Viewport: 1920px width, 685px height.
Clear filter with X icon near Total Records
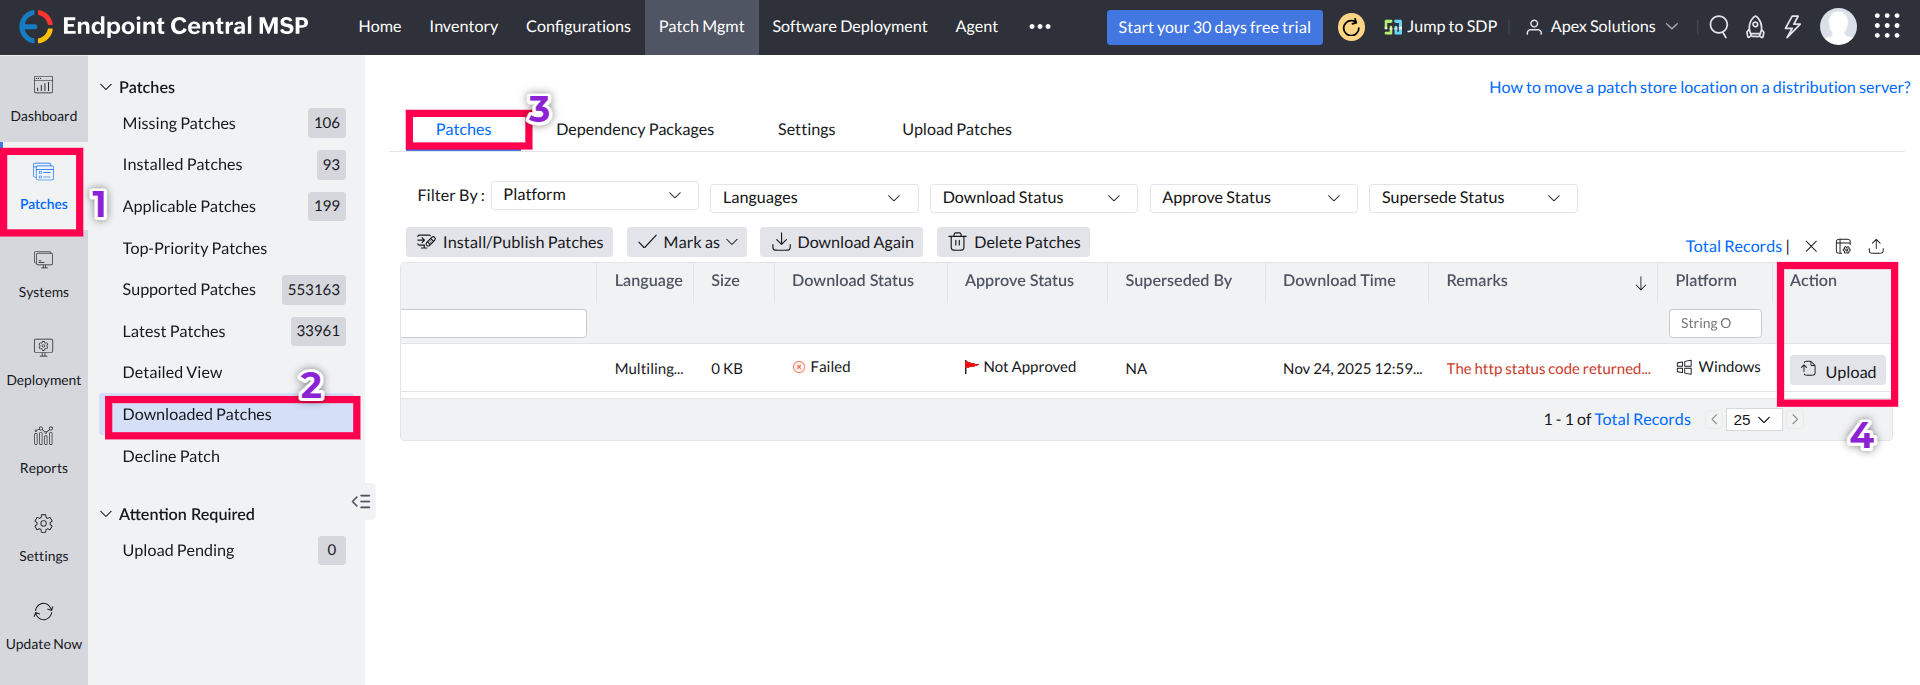[1811, 246]
